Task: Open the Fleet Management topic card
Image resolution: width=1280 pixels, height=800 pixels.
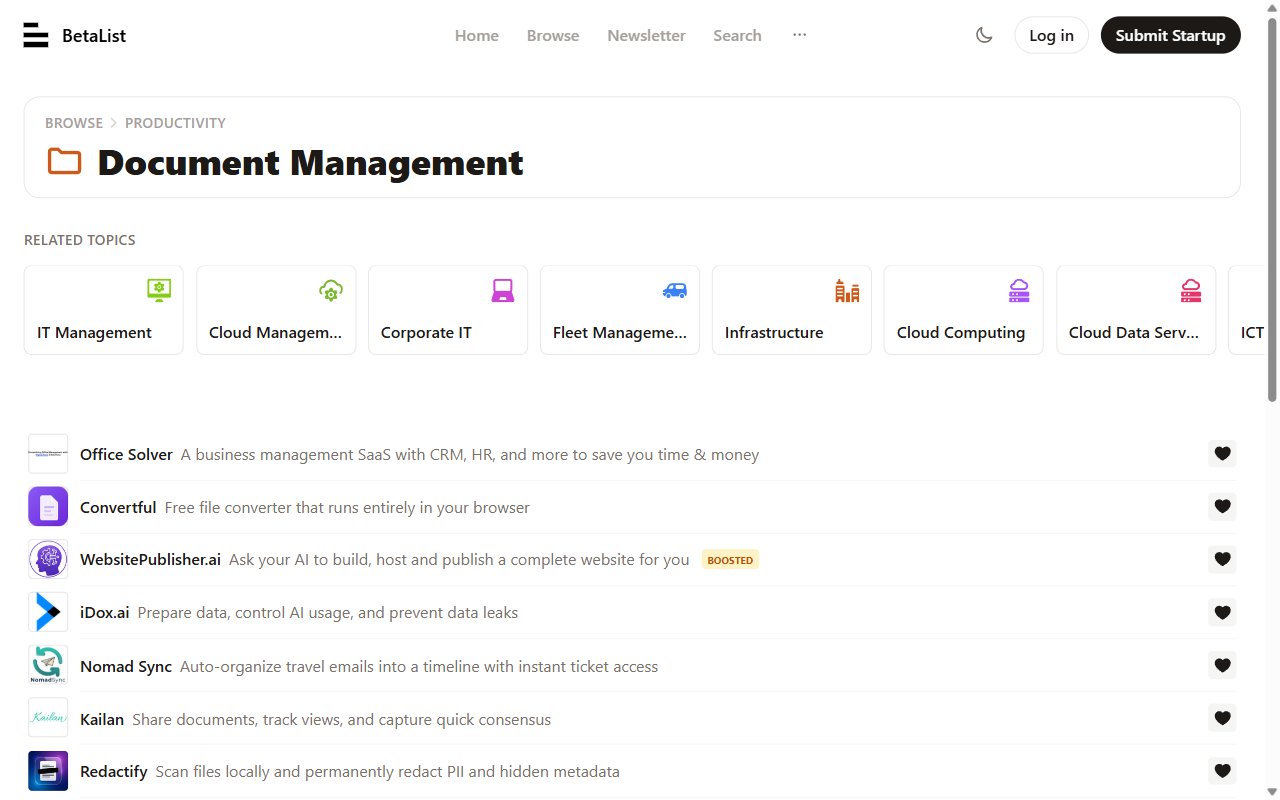Action: tap(620, 310)
